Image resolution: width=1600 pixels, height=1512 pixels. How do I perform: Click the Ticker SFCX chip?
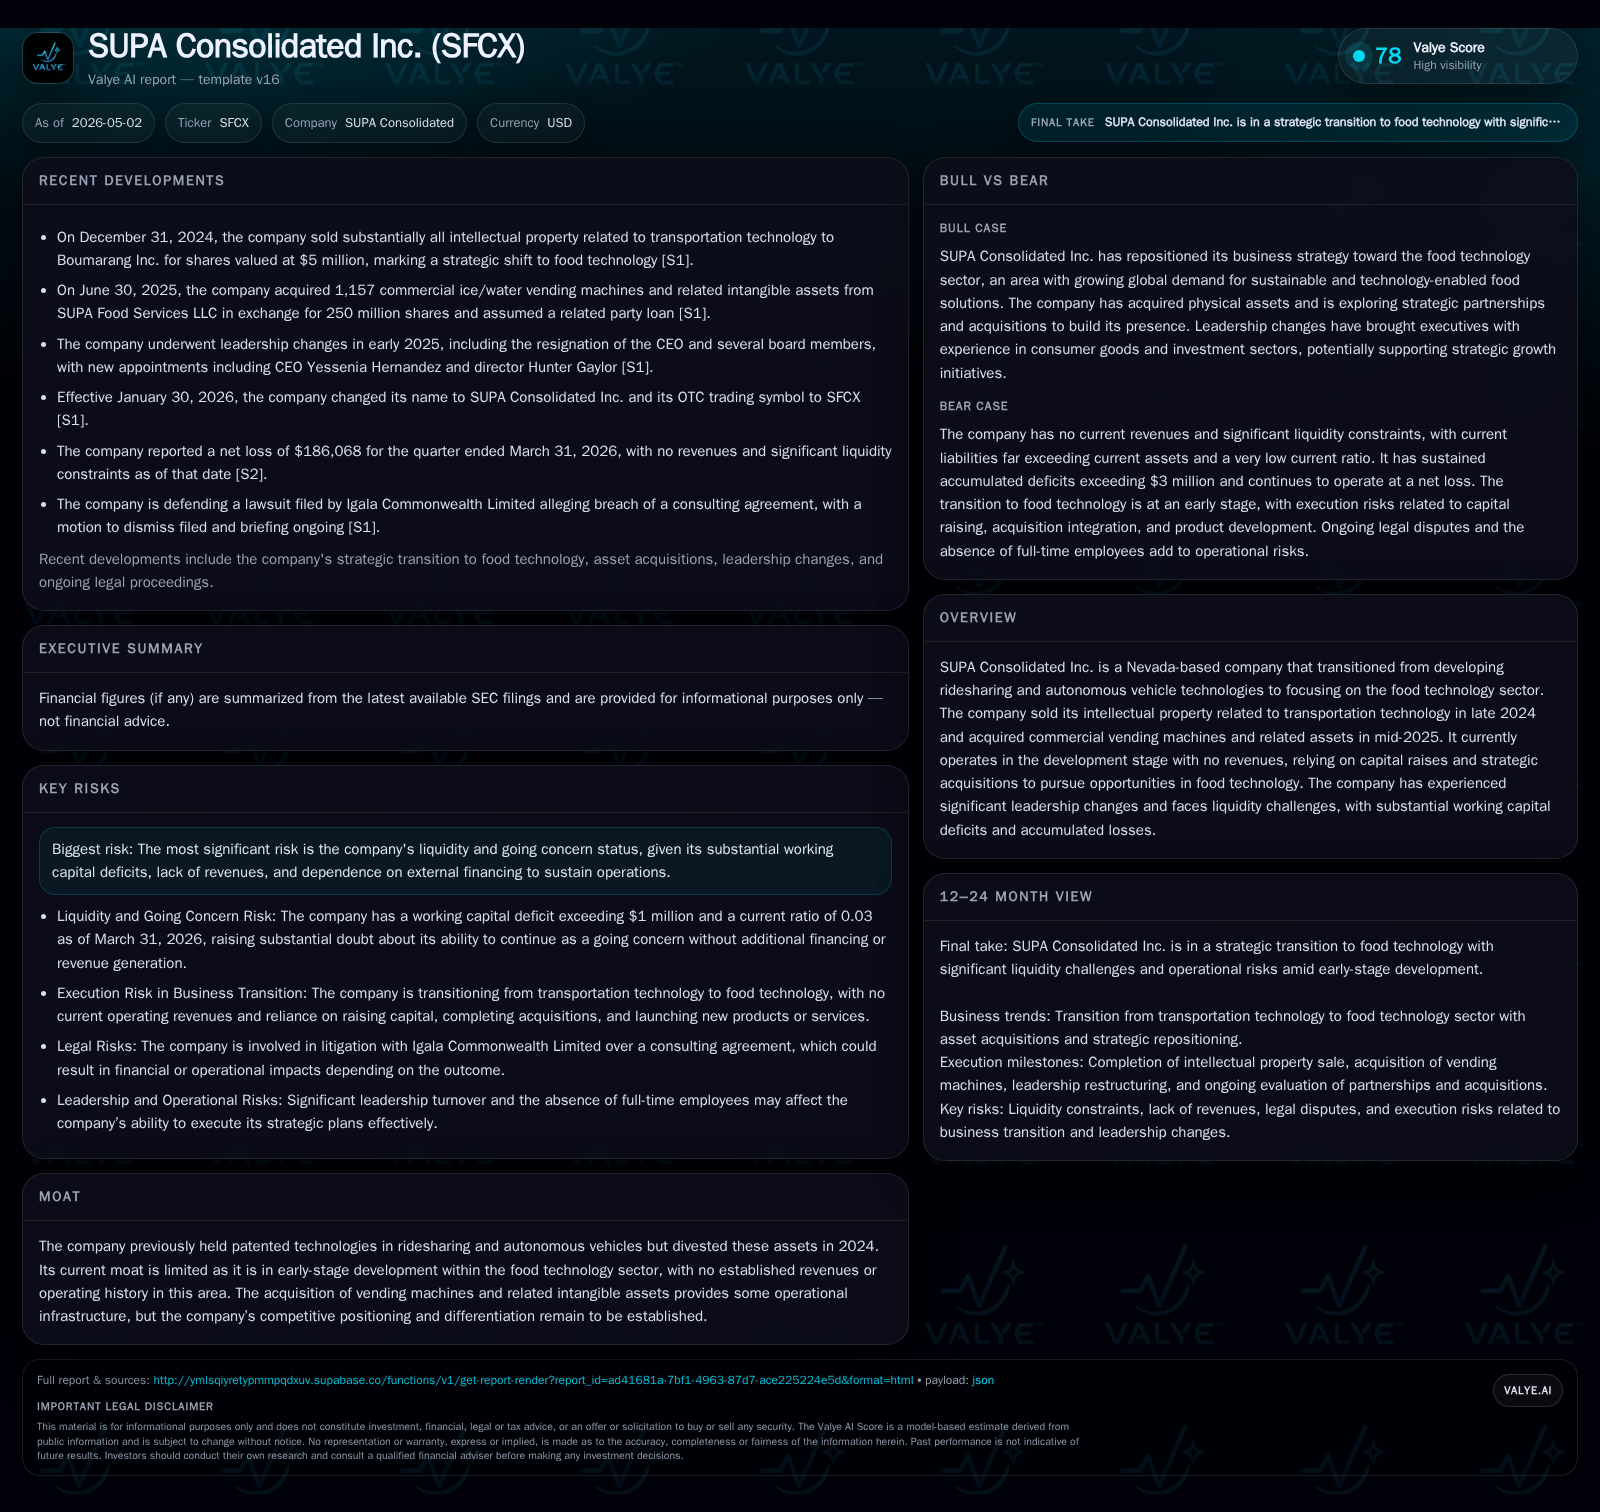(213, 123)
